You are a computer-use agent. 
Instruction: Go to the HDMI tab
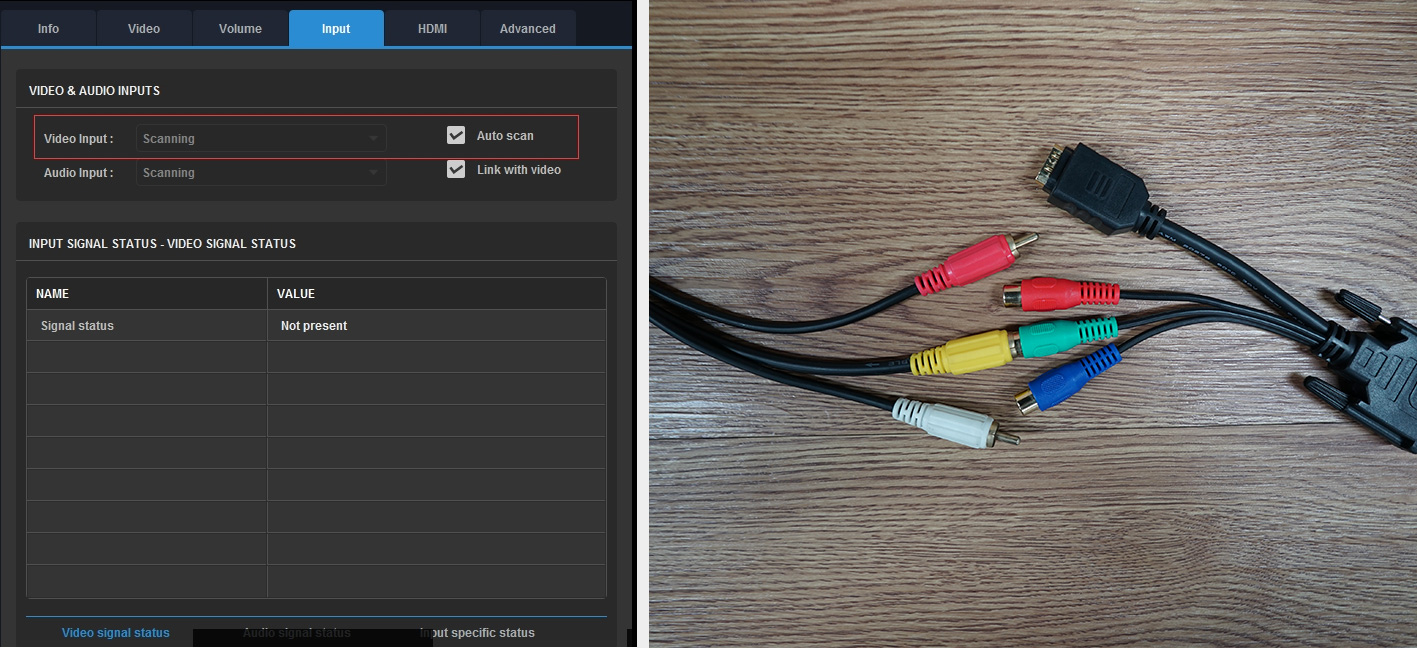point(432,28)
